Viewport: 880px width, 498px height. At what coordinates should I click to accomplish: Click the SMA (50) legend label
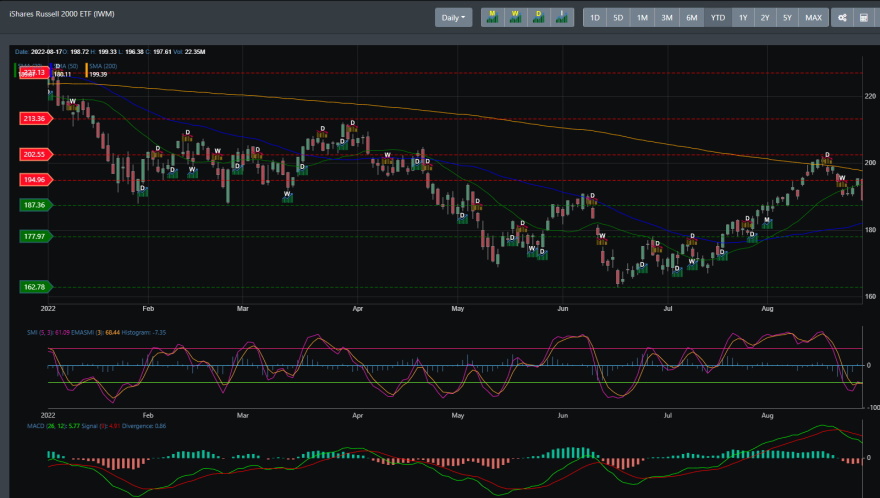[x=66, y=66]
